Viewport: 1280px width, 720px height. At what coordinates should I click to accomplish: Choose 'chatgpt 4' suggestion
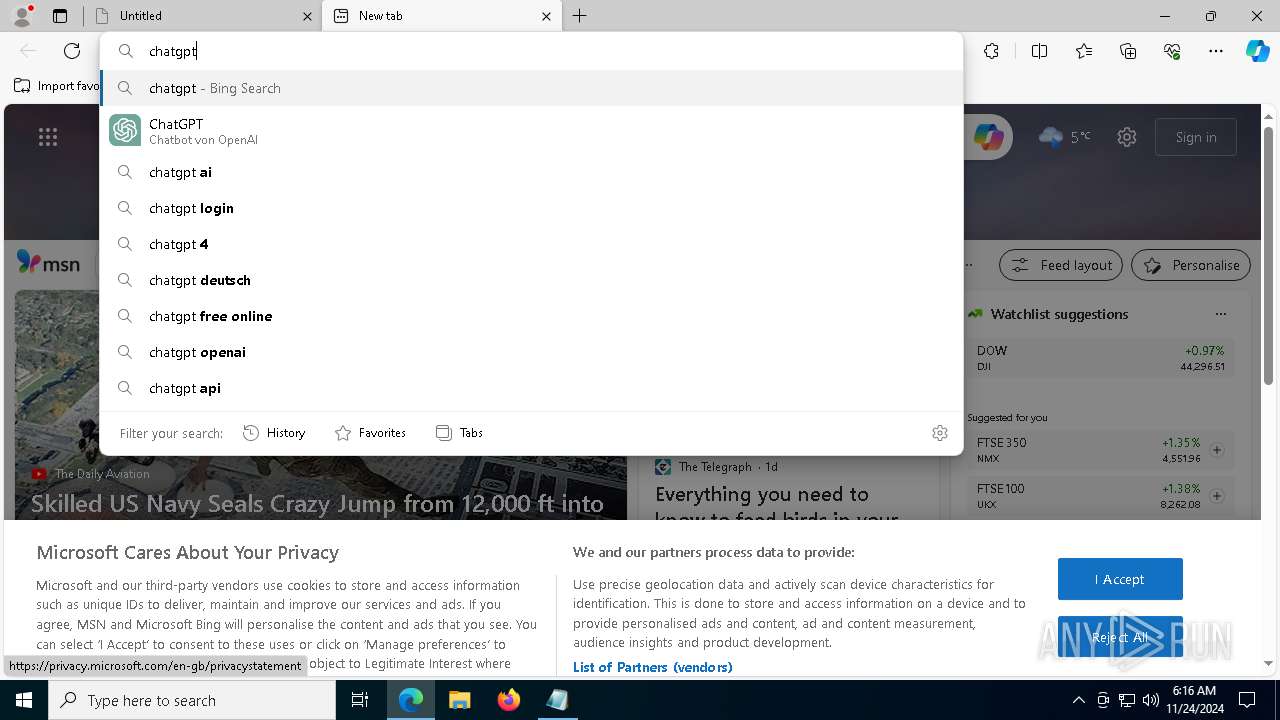[531, 244]
